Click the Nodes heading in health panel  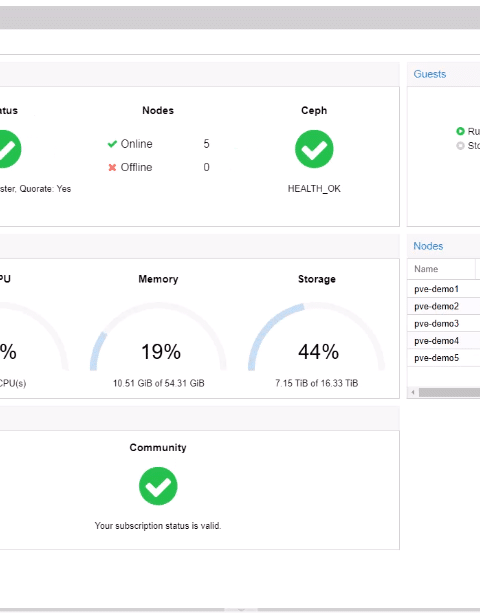point(158,111)
